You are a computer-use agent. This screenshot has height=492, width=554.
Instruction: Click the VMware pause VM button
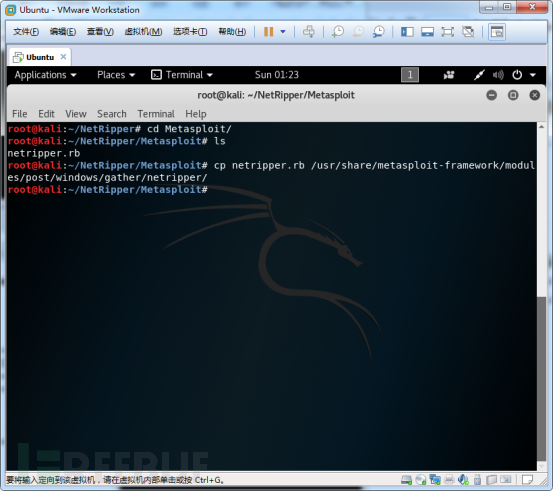coord(269,32)
